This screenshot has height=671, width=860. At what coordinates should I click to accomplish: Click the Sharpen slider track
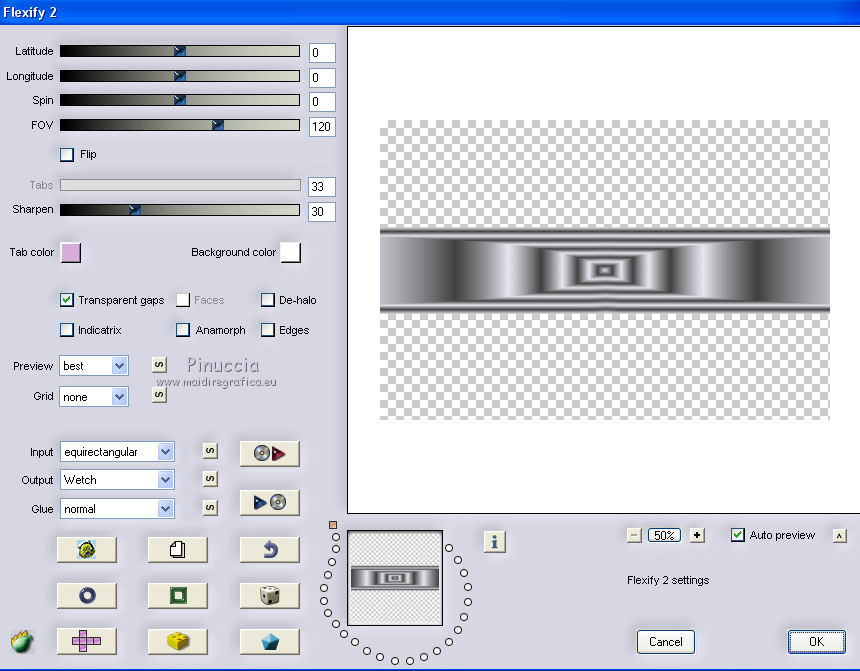(180, 210)
